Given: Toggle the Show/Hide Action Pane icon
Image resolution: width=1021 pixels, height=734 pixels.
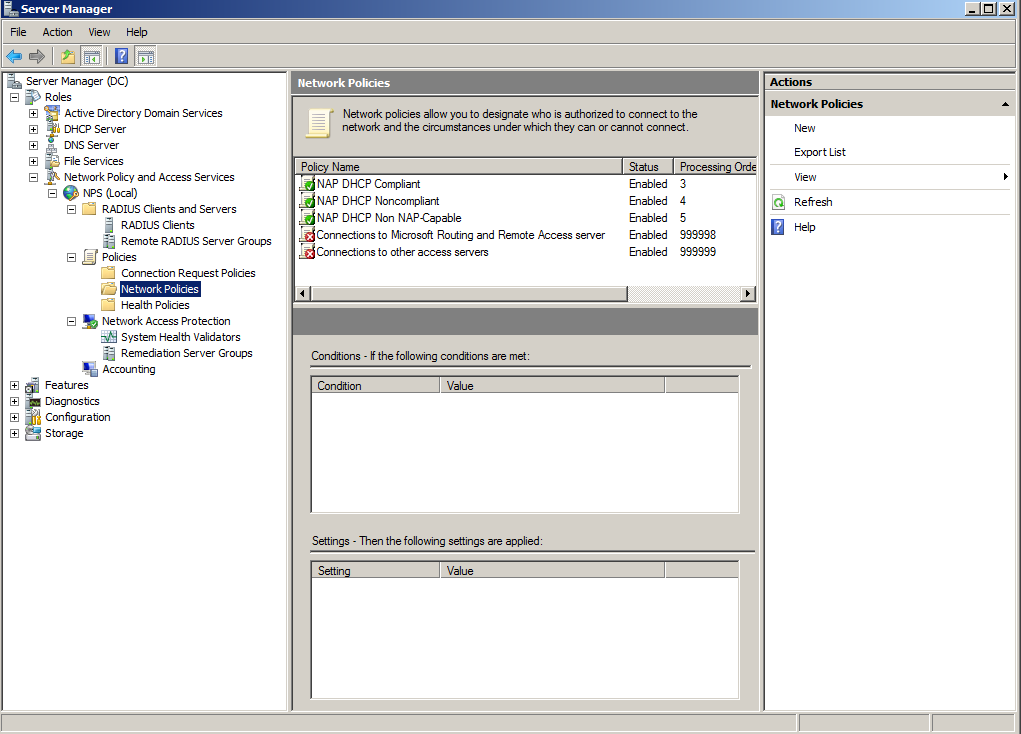Looking at the screenshot, I should [x=146, y=57].
